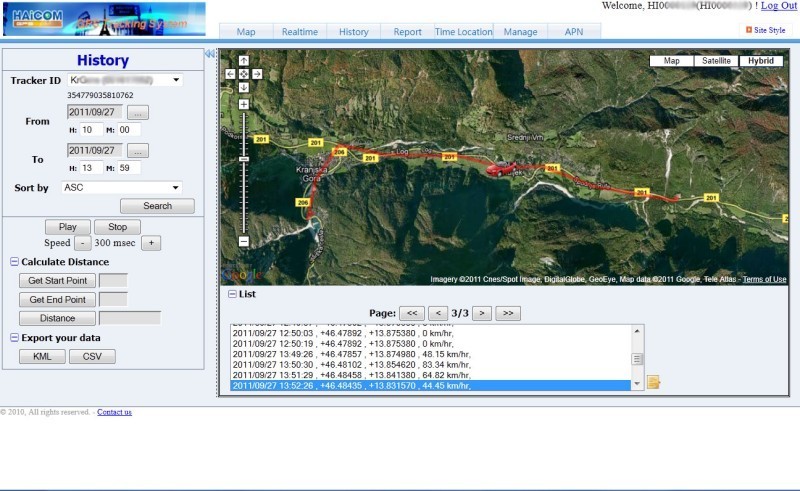800x491 pixels.
Task: Click the list scrollbar up arrow
Action: [x=637, y=331]
